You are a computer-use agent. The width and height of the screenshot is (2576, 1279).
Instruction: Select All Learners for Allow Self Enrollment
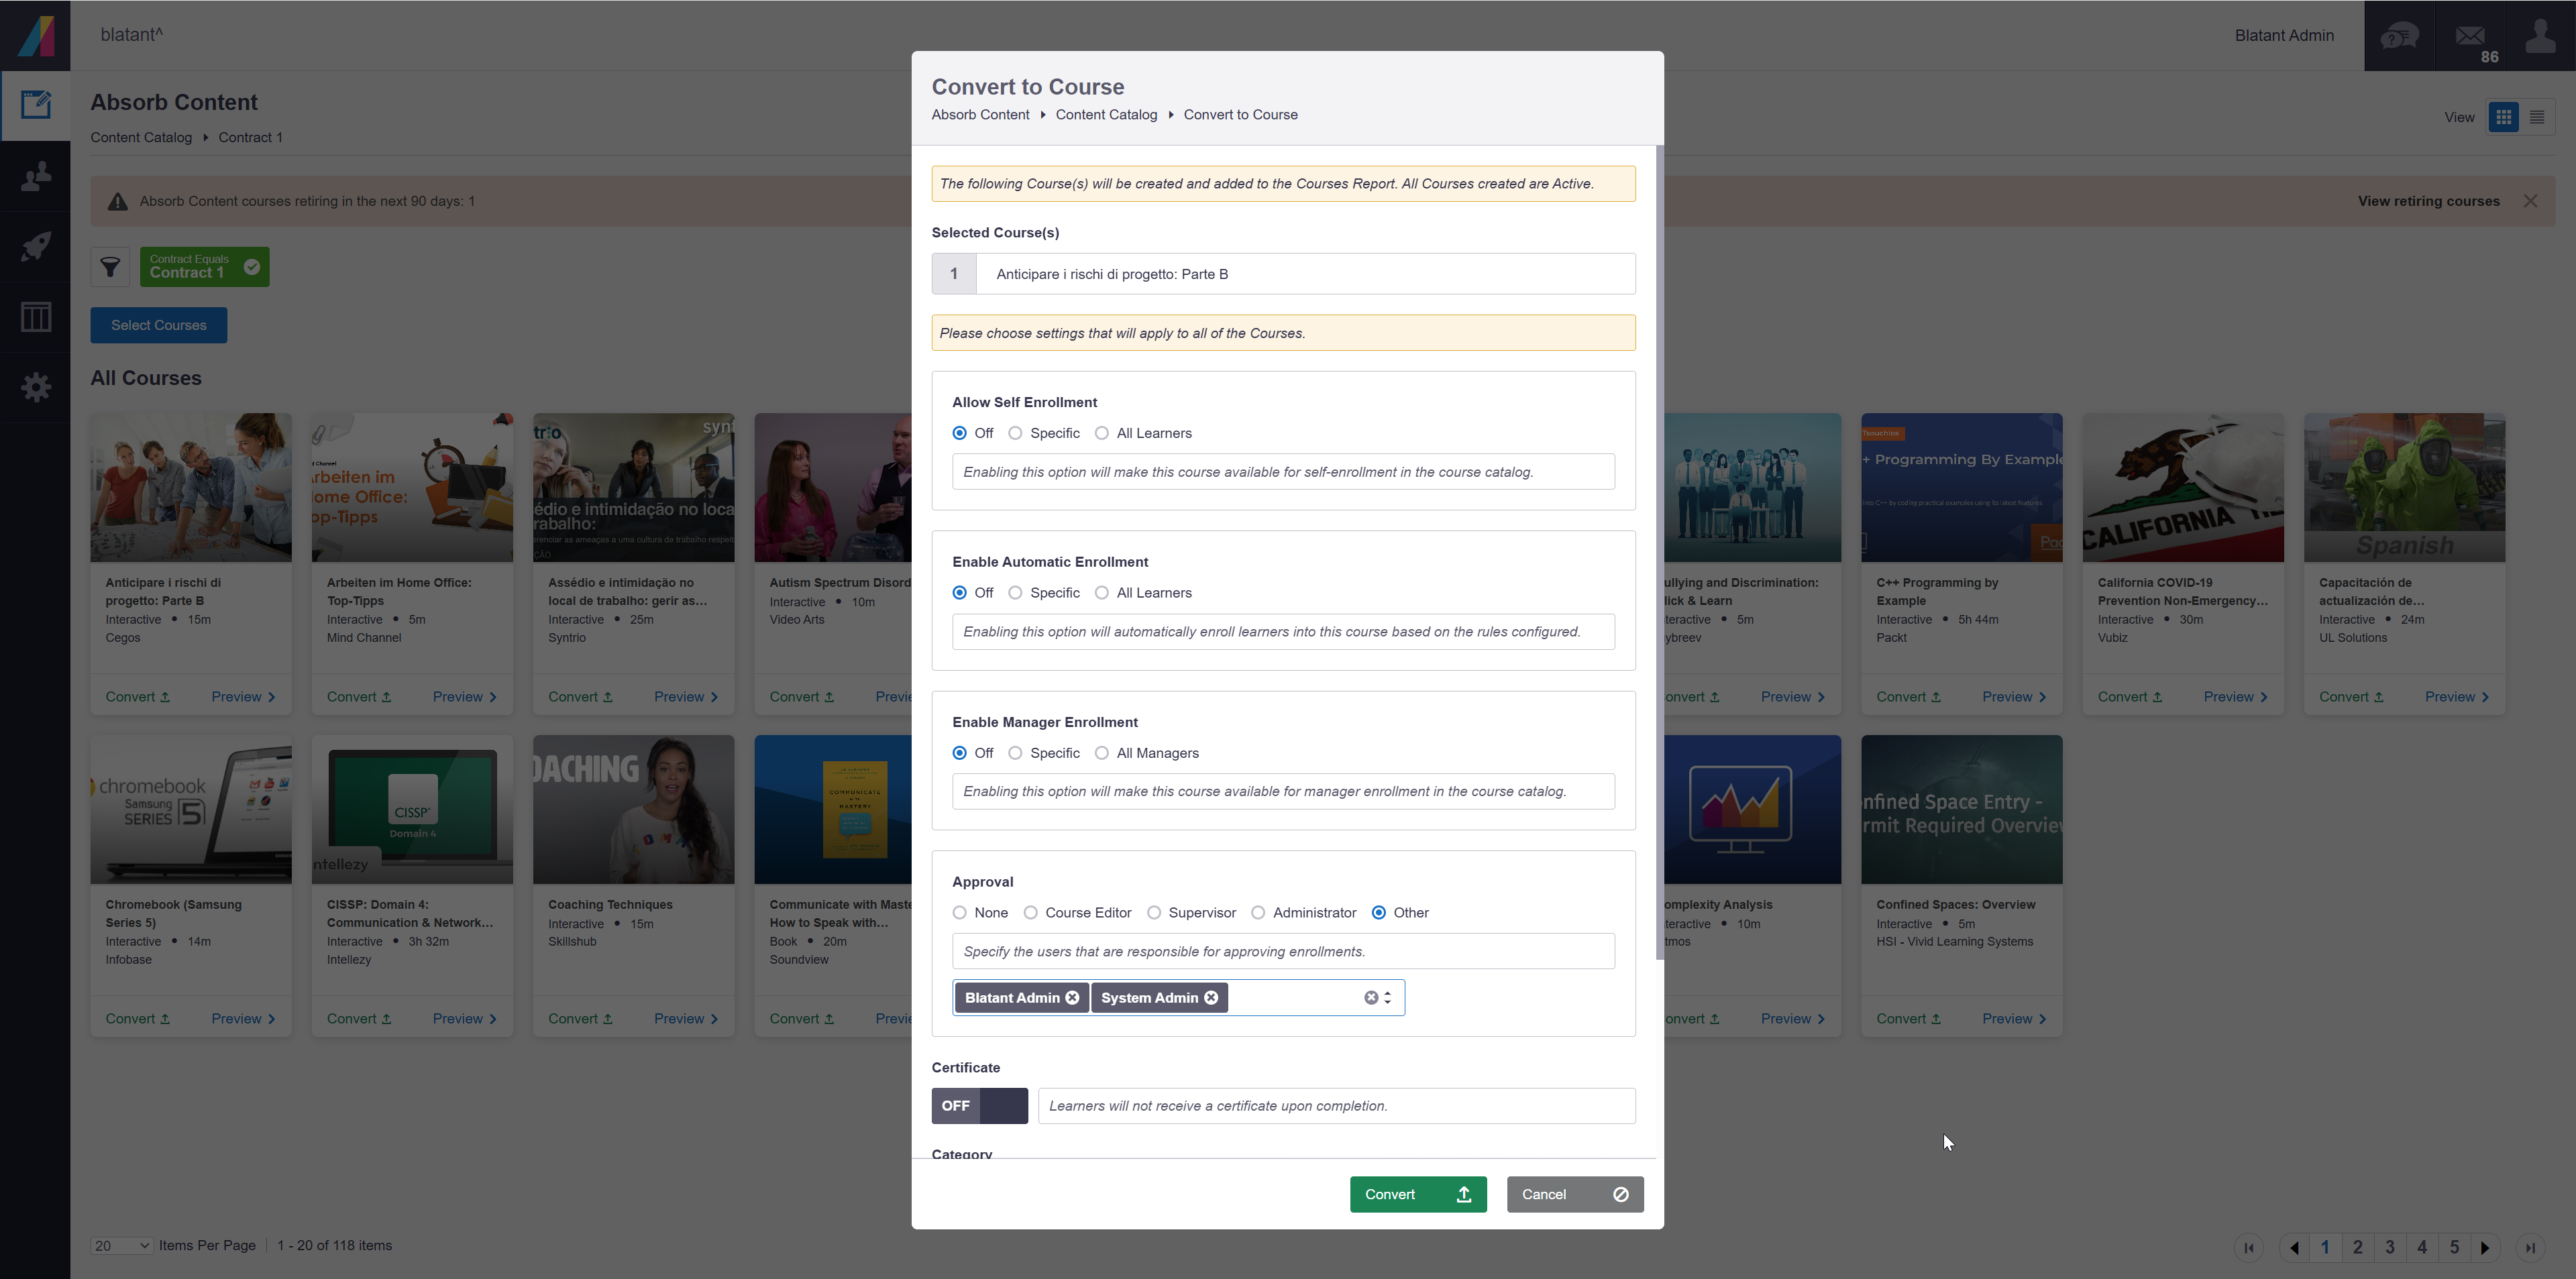point(1103,433)
